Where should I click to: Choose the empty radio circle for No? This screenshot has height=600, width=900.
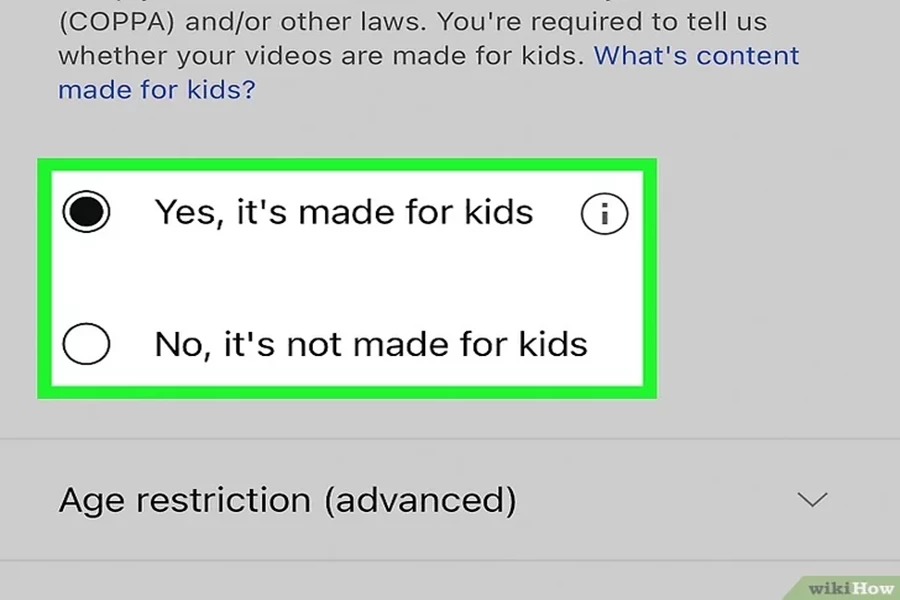click(x=86, y=344)
